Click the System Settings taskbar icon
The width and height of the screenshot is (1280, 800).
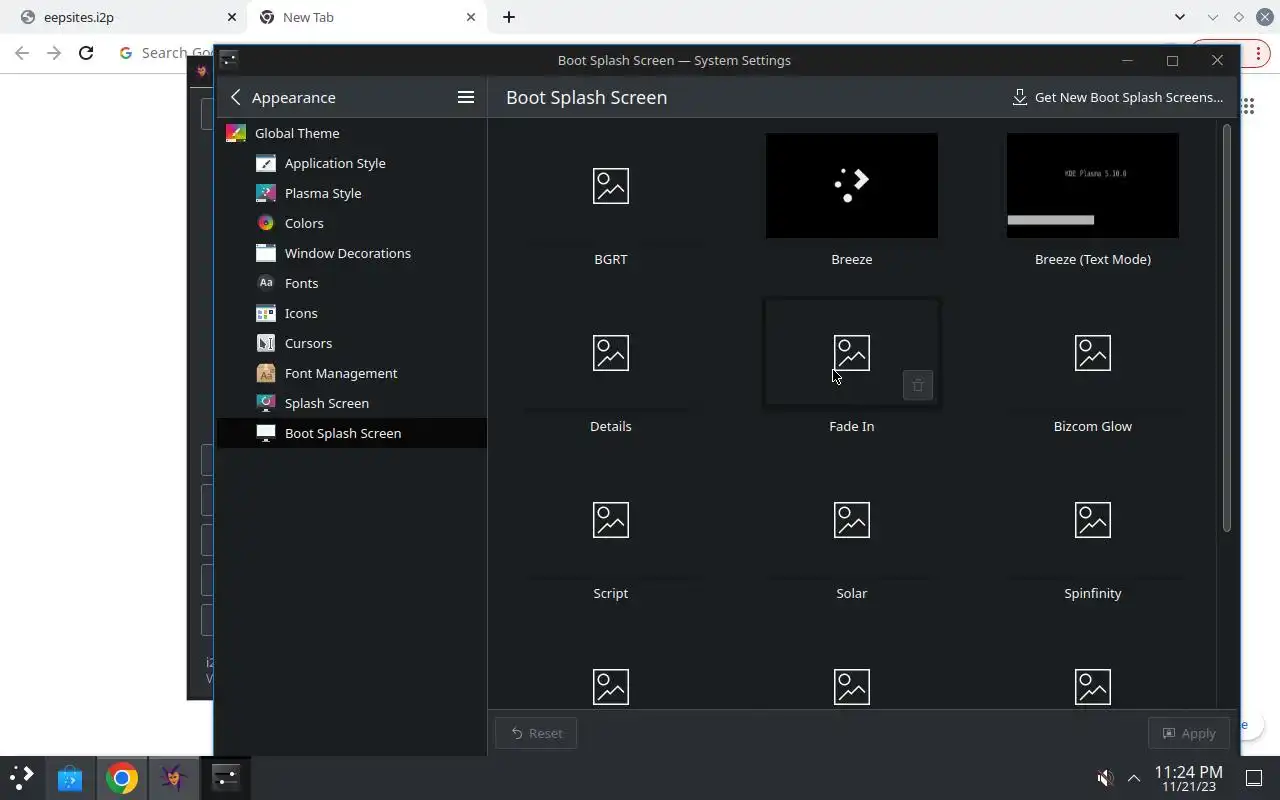click(226, 777)
